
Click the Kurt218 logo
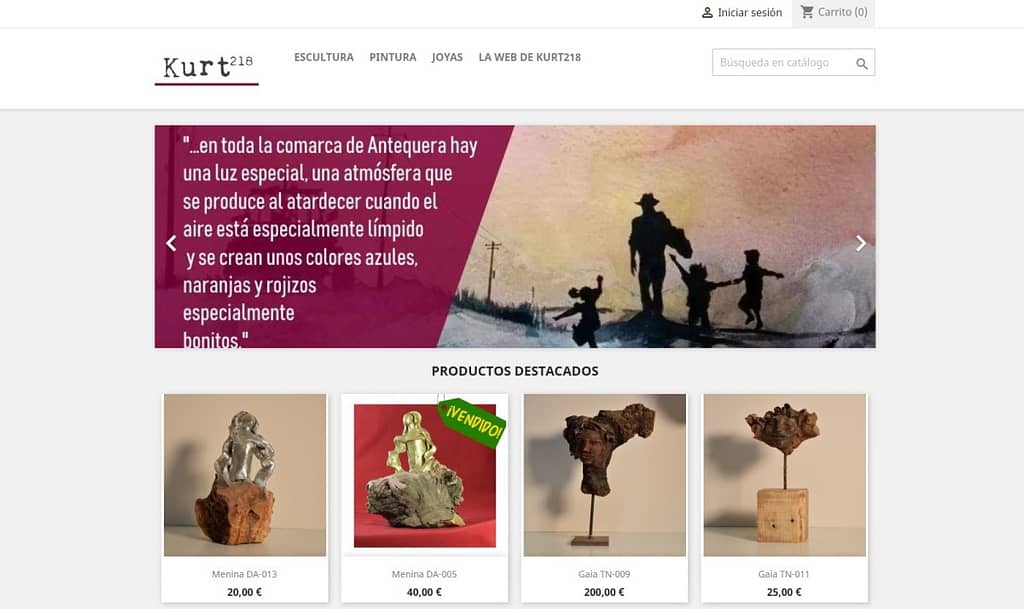pos(206,69)
